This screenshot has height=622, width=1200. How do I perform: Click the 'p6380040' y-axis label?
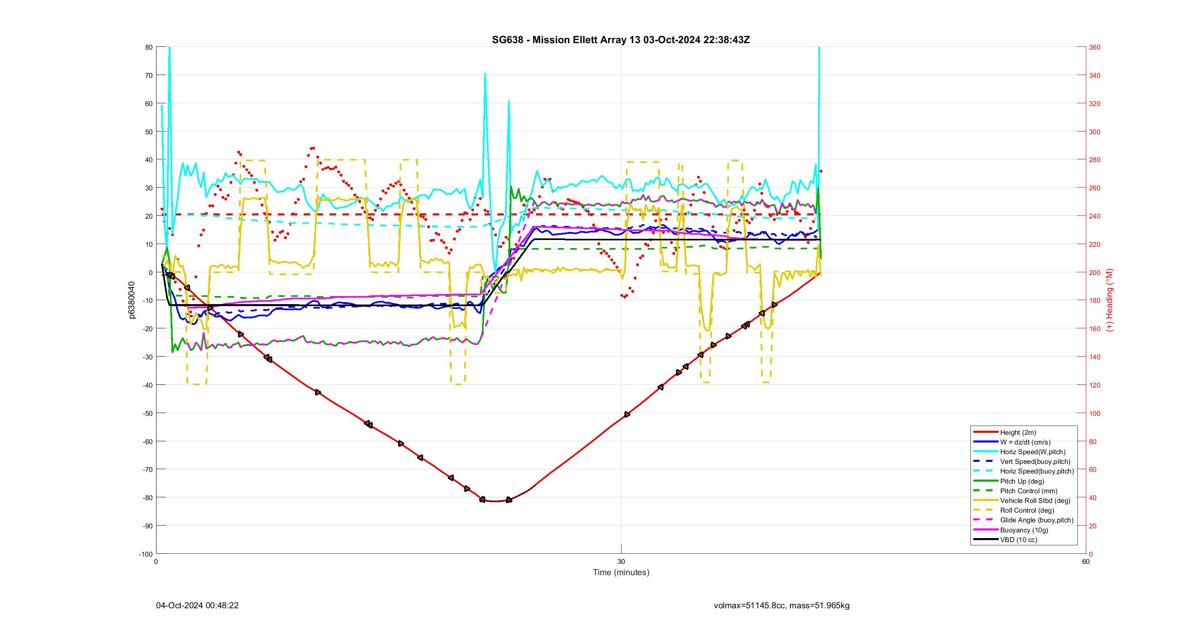[x=132, y=300]
